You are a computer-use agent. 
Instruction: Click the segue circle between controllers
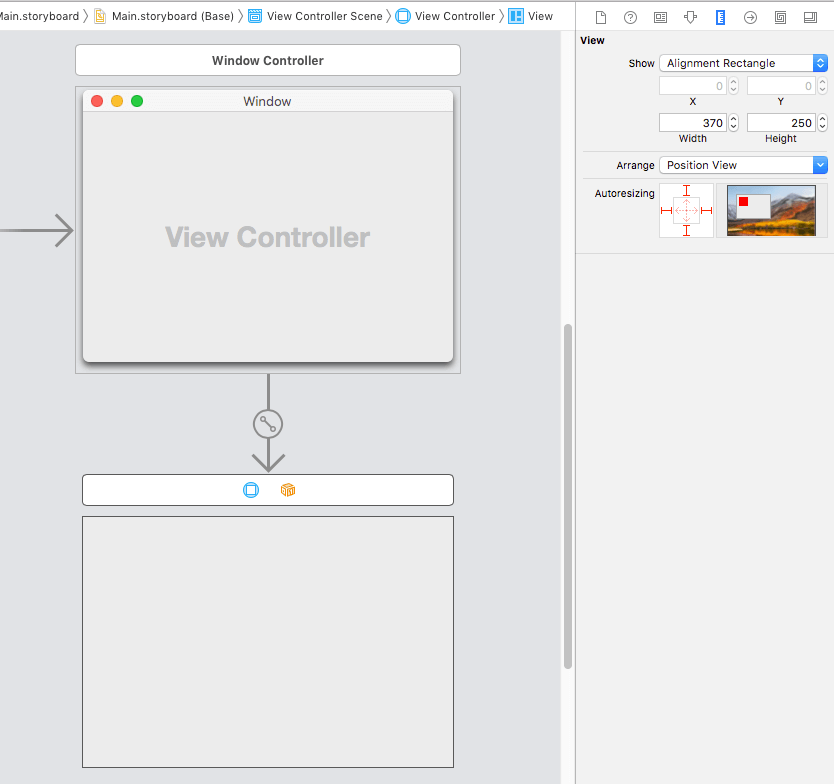pyautogui.click(x=268, y=424)
